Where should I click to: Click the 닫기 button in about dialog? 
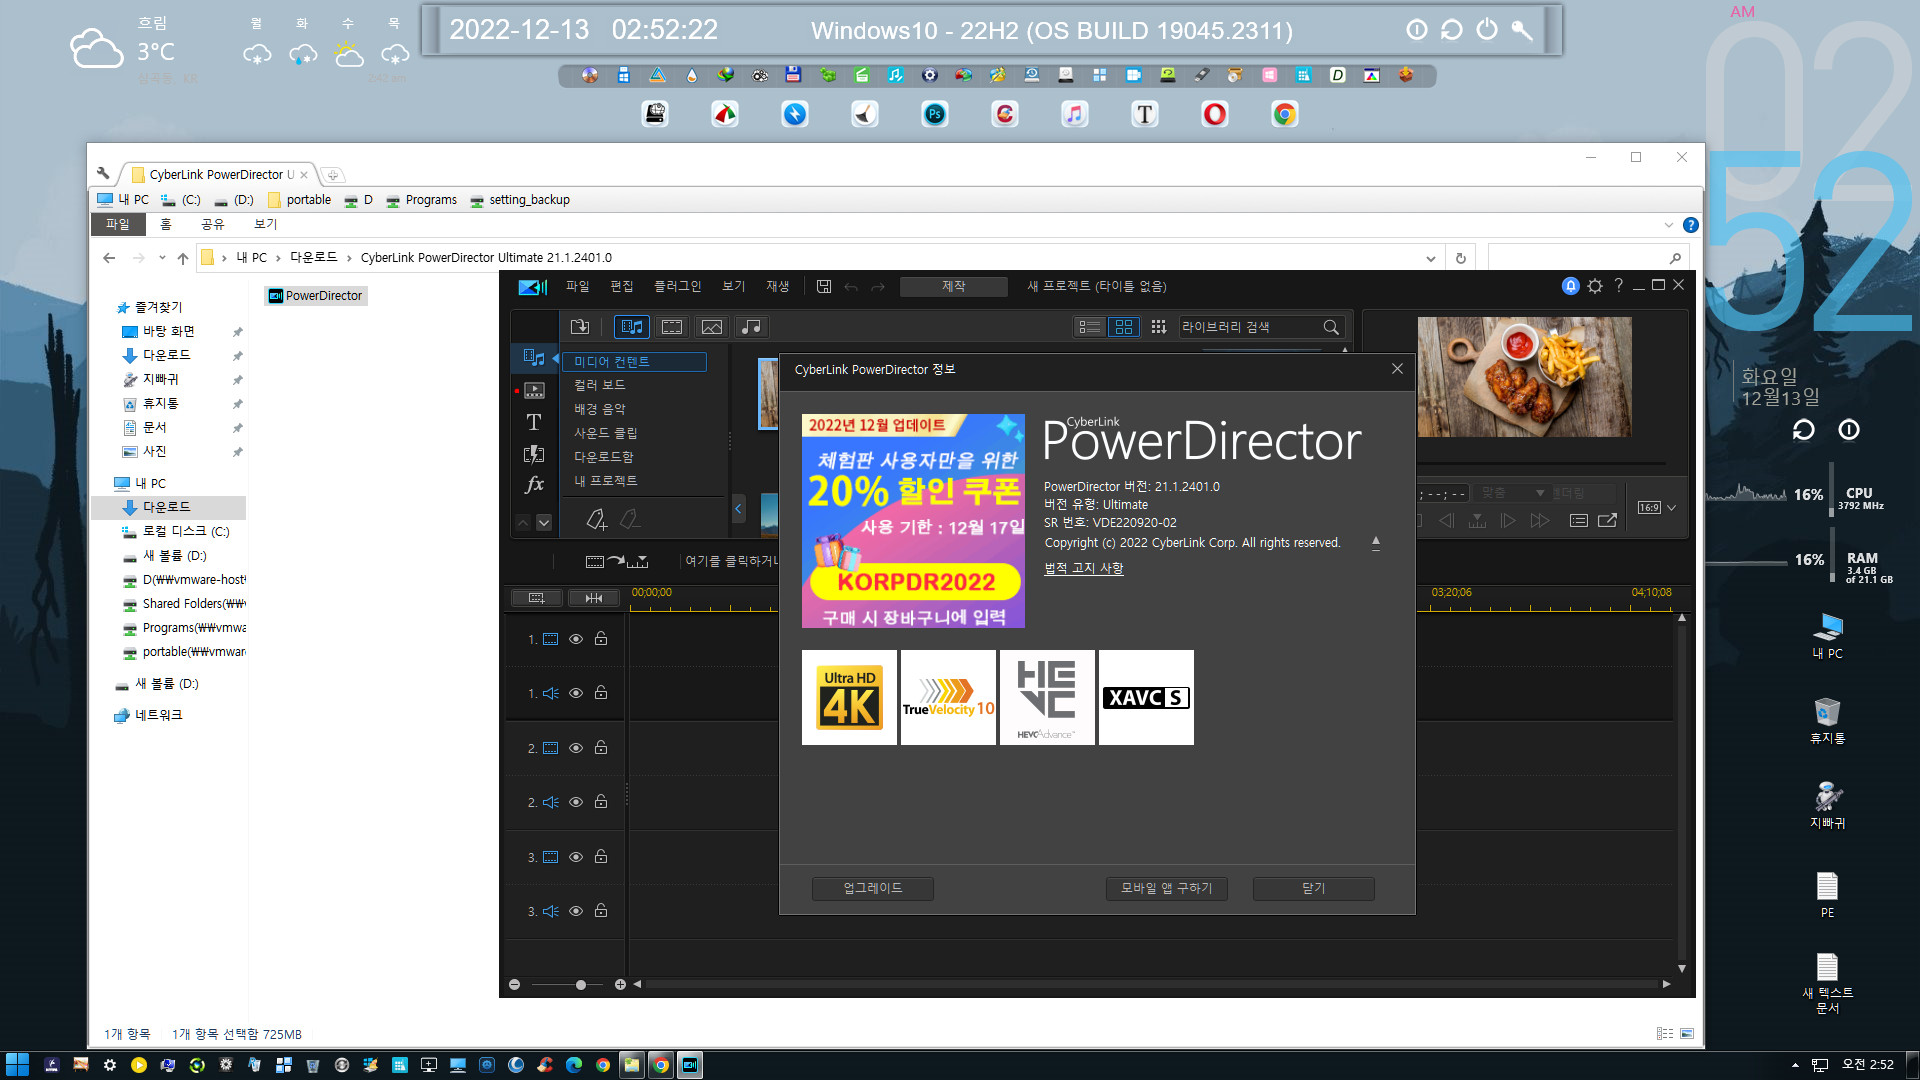pos(1313,888)
